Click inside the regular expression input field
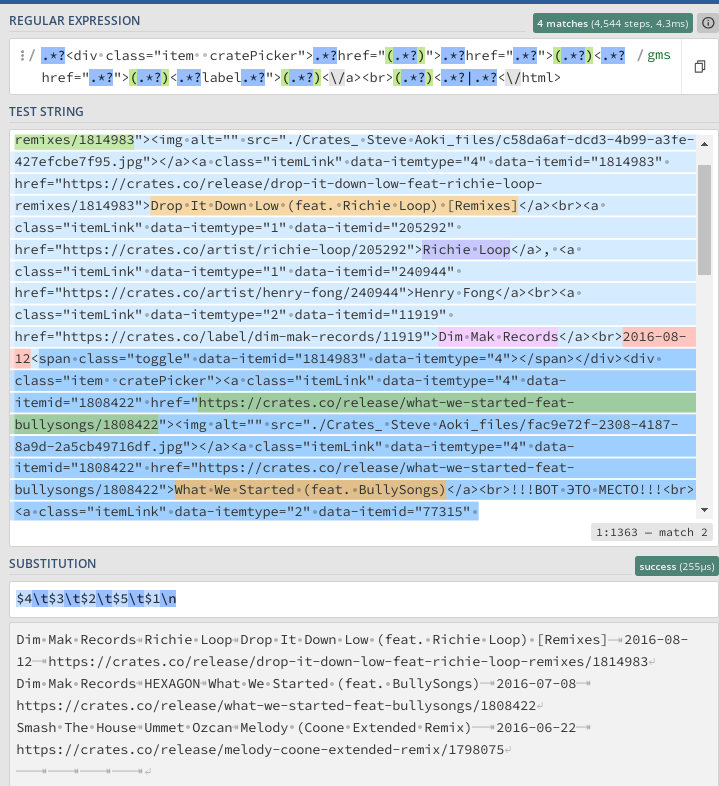 click(x=345, y=66)
